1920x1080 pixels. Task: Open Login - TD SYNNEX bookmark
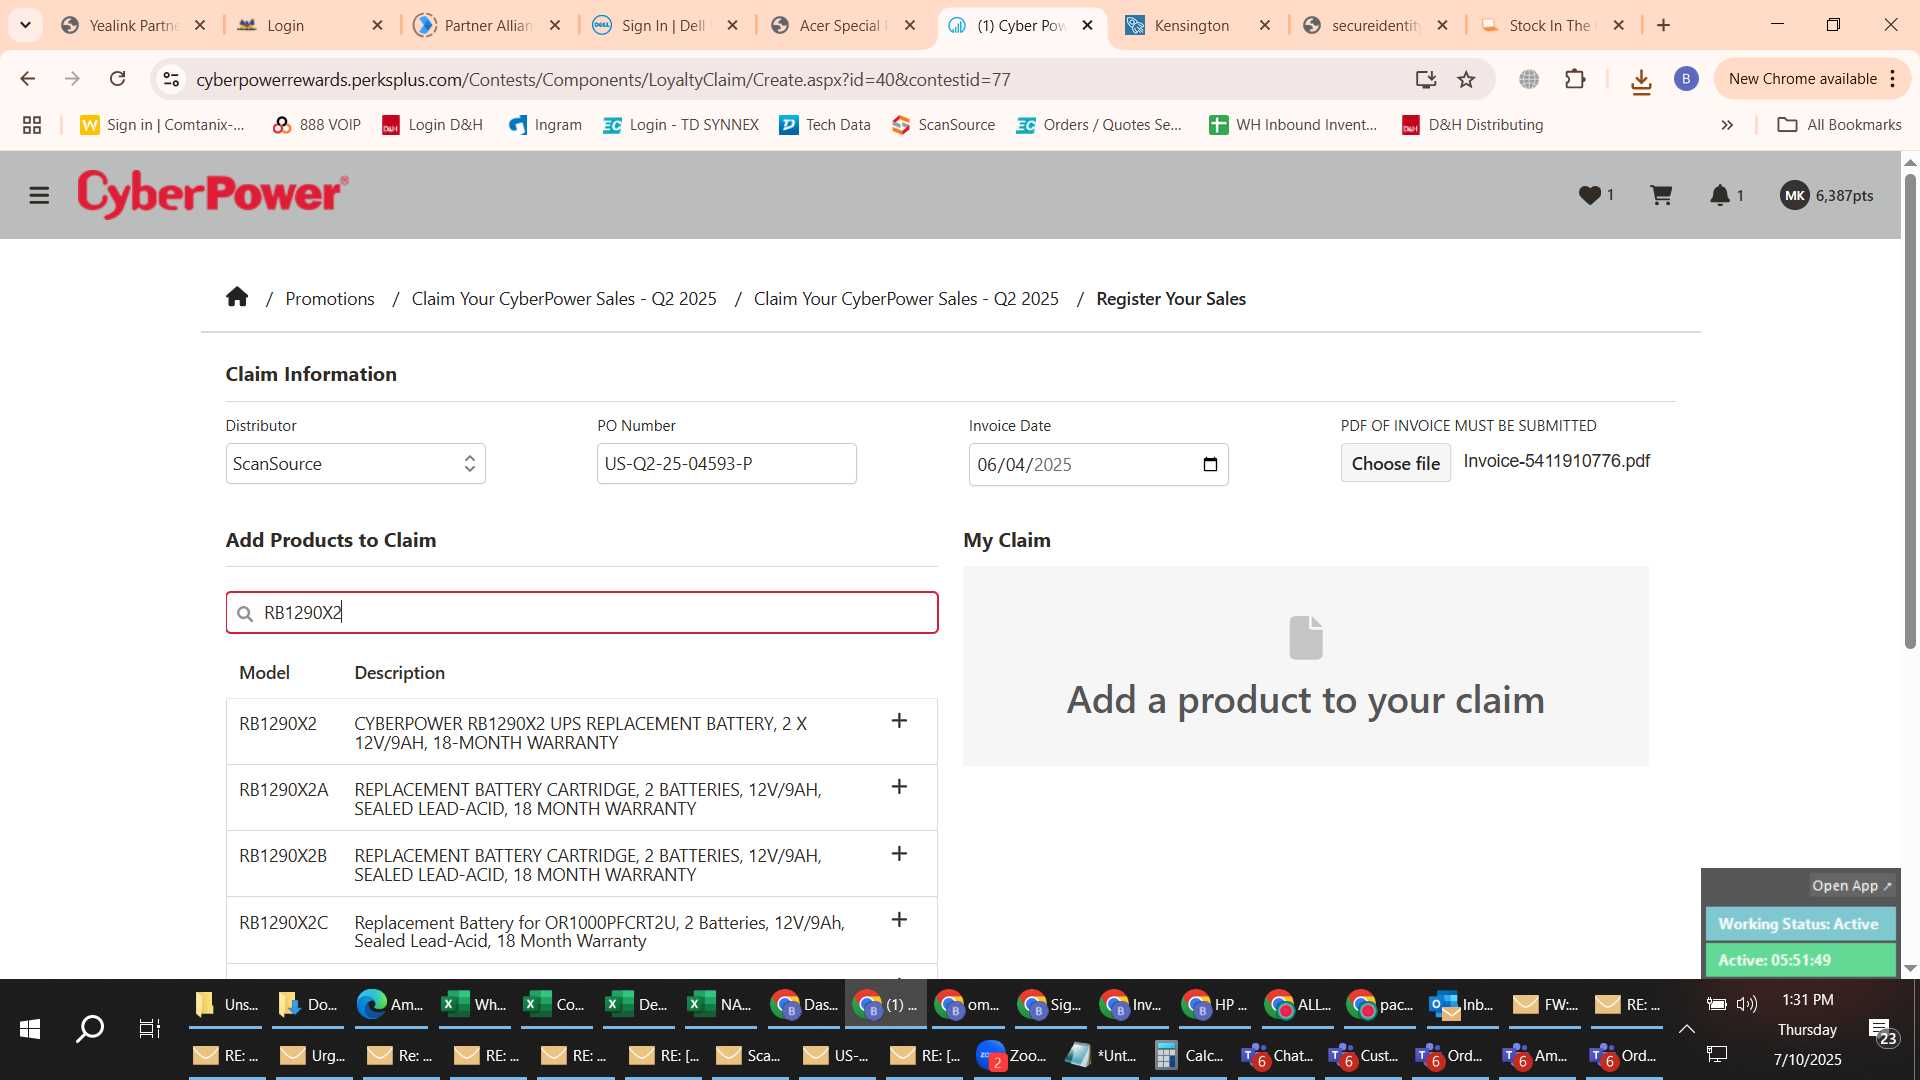(681, 125)
